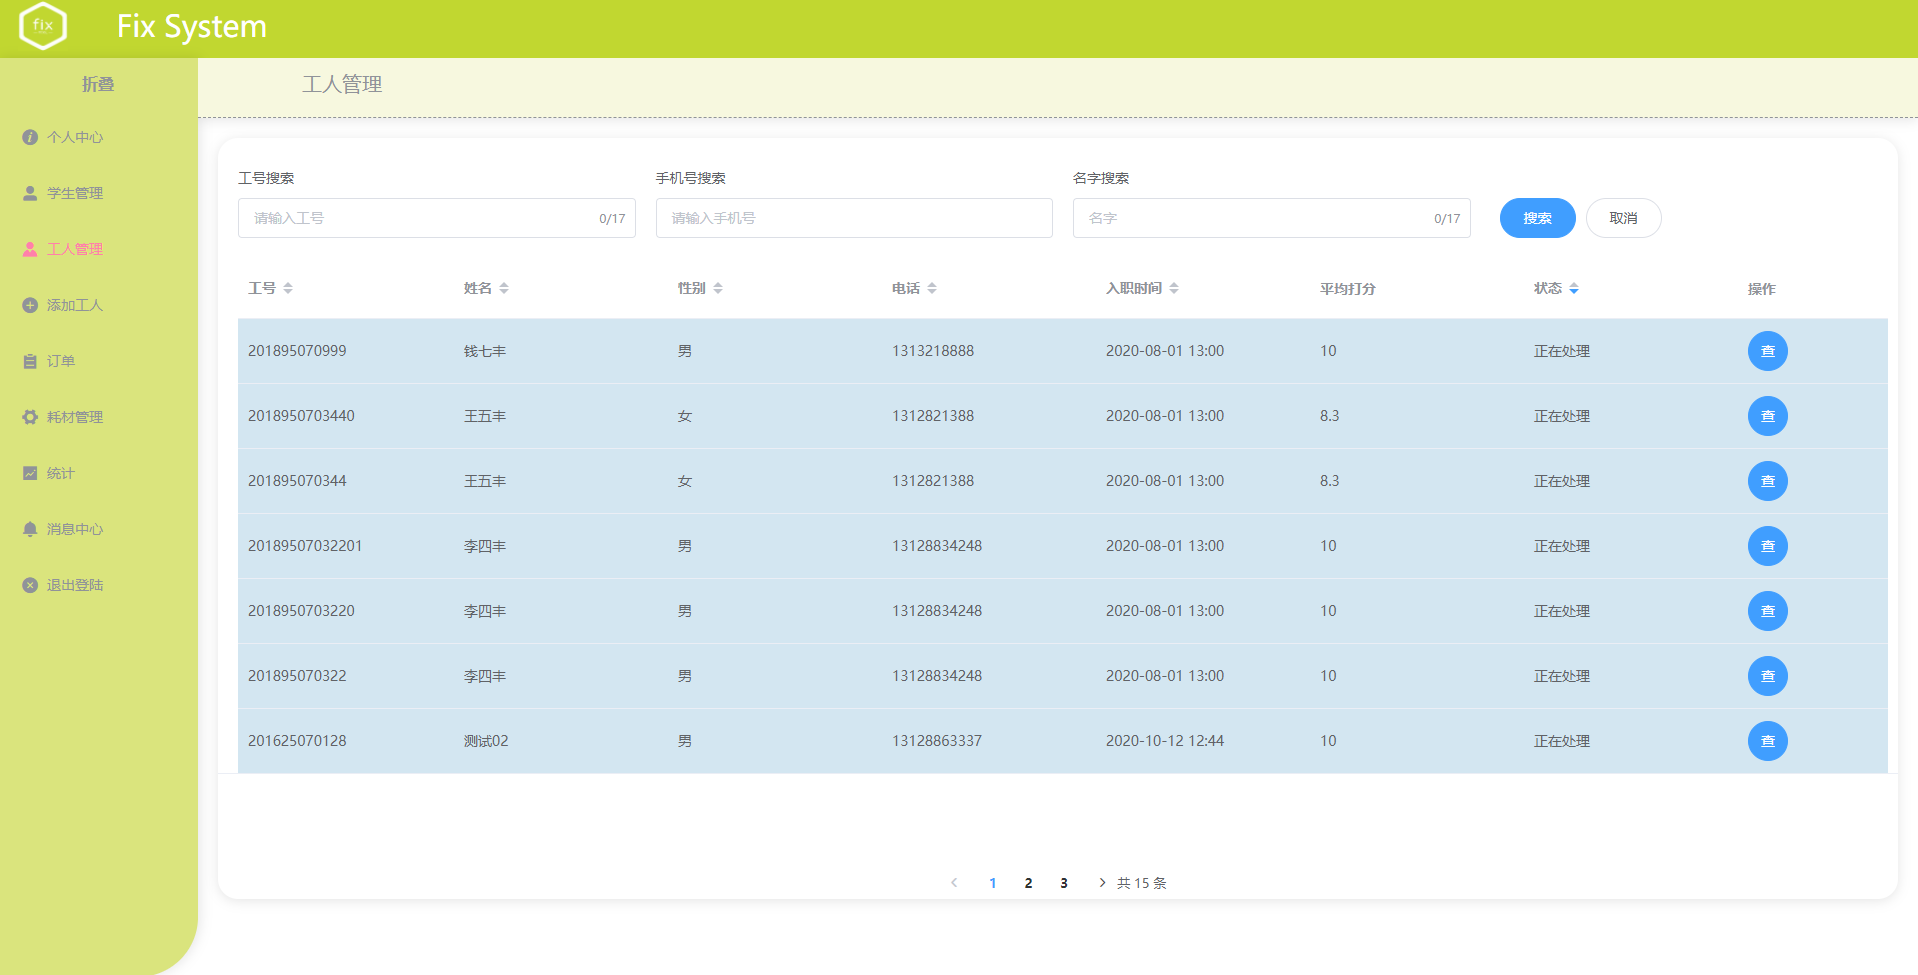1918x975 pixels.
Task: Jump to page 2 in pagination
Action: click(1028, 883)
